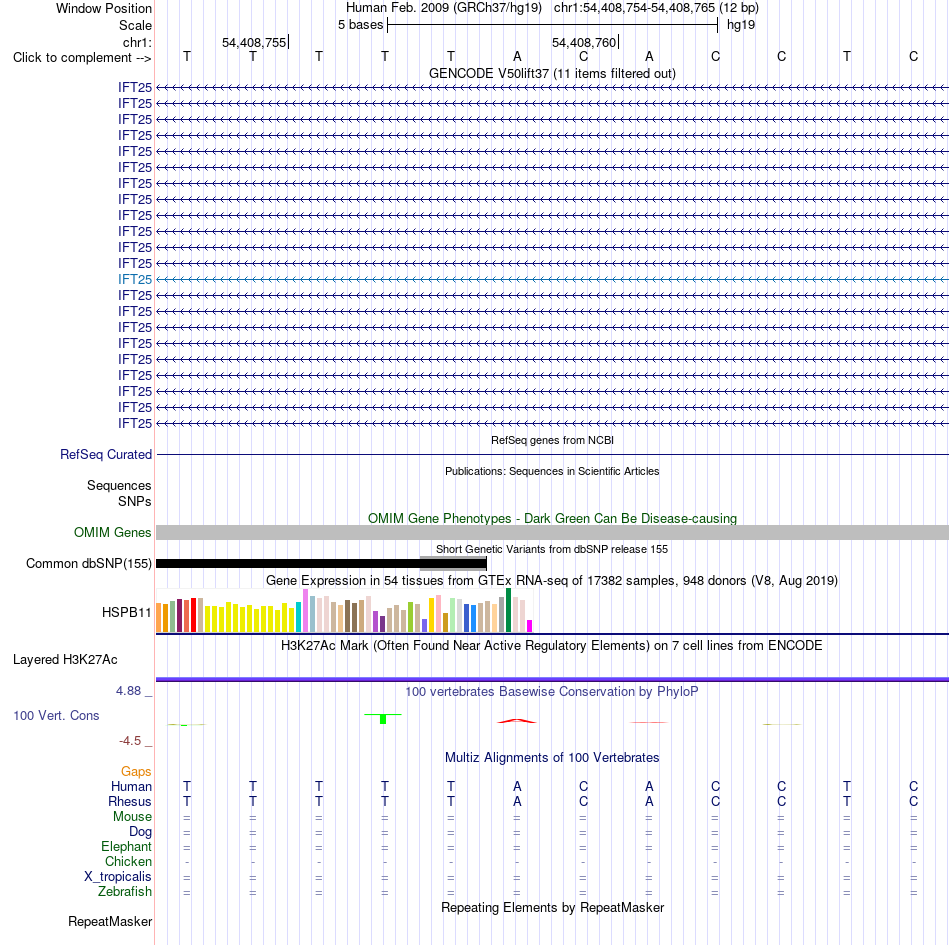Open the GENCODE V50lift37 track title
The width and height of the screenshot is (950, 945).
(x=552, y=73)
